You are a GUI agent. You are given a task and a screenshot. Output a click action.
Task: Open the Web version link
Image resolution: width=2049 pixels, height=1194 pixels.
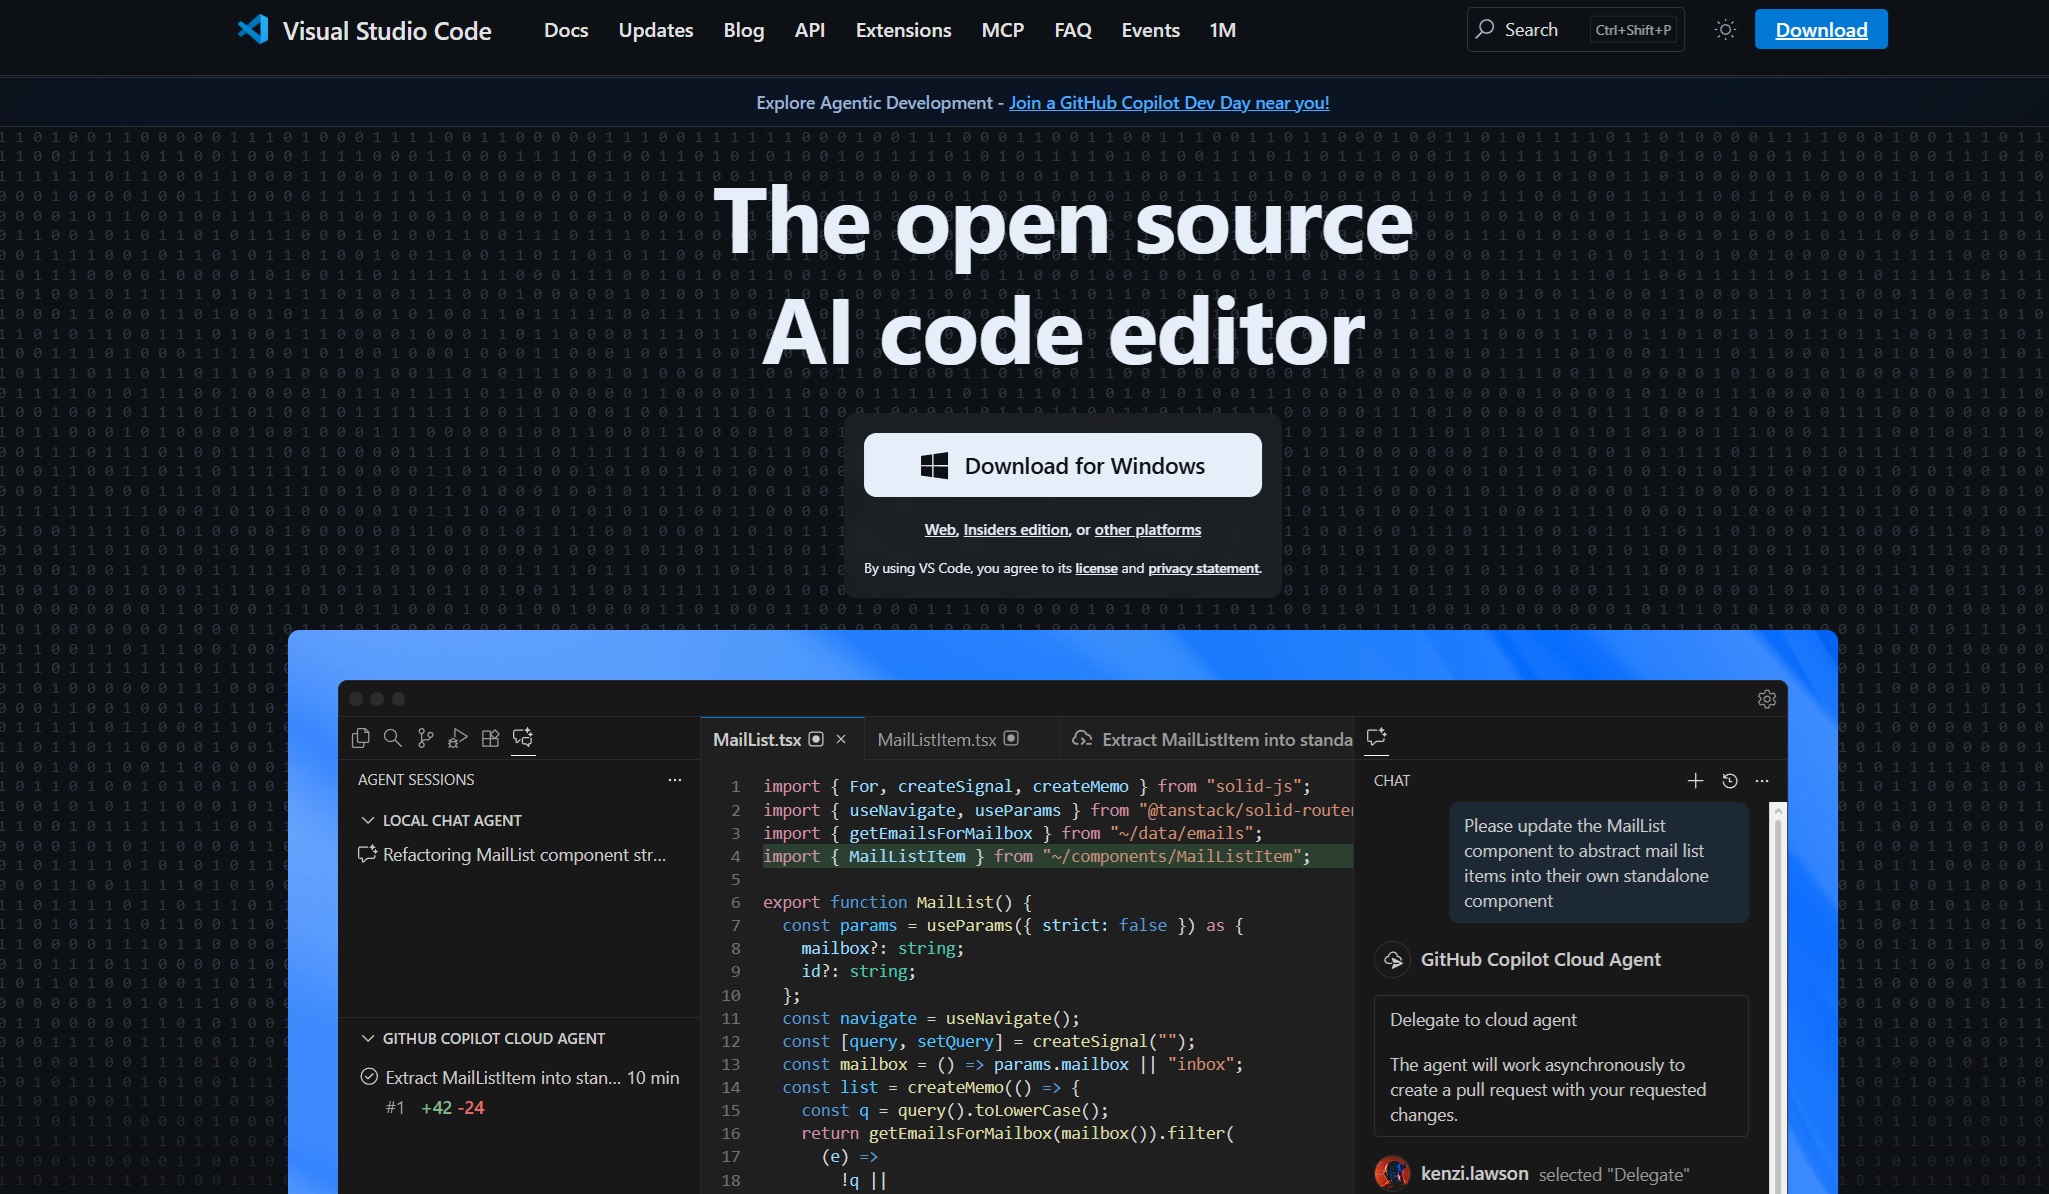940,530
